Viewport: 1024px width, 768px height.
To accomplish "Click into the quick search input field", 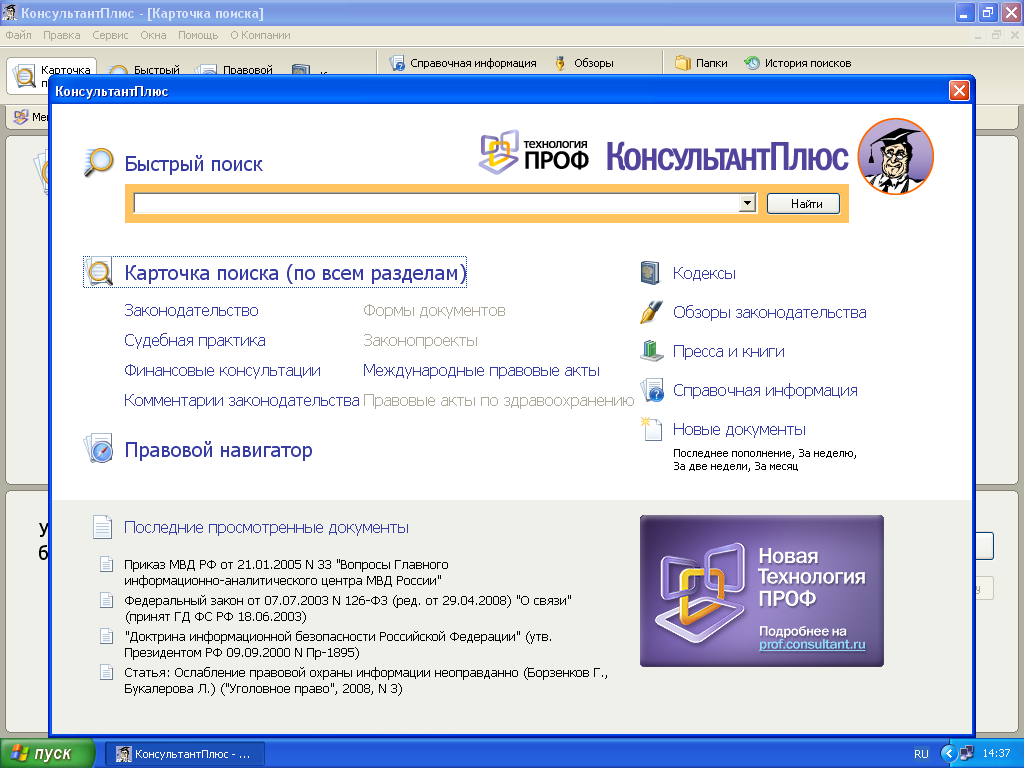I will click(437, 203).
